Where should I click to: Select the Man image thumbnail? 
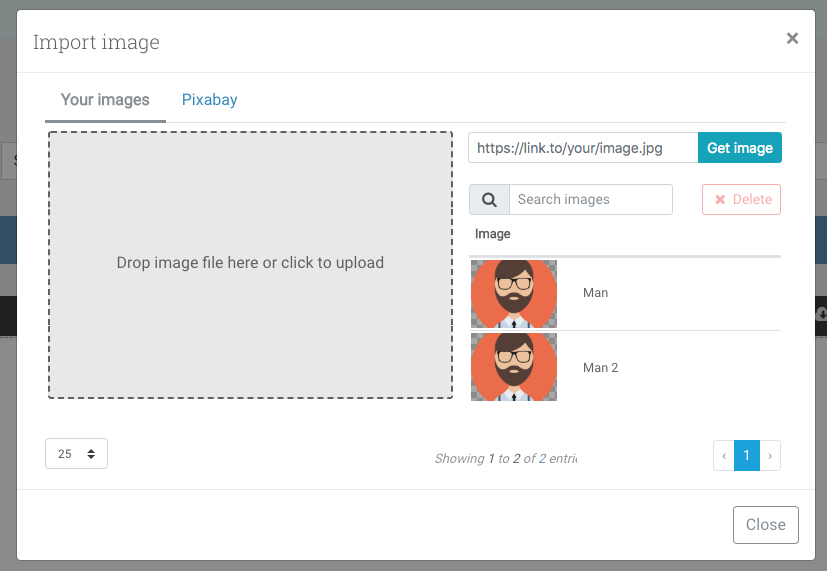(x=514, y=294)
